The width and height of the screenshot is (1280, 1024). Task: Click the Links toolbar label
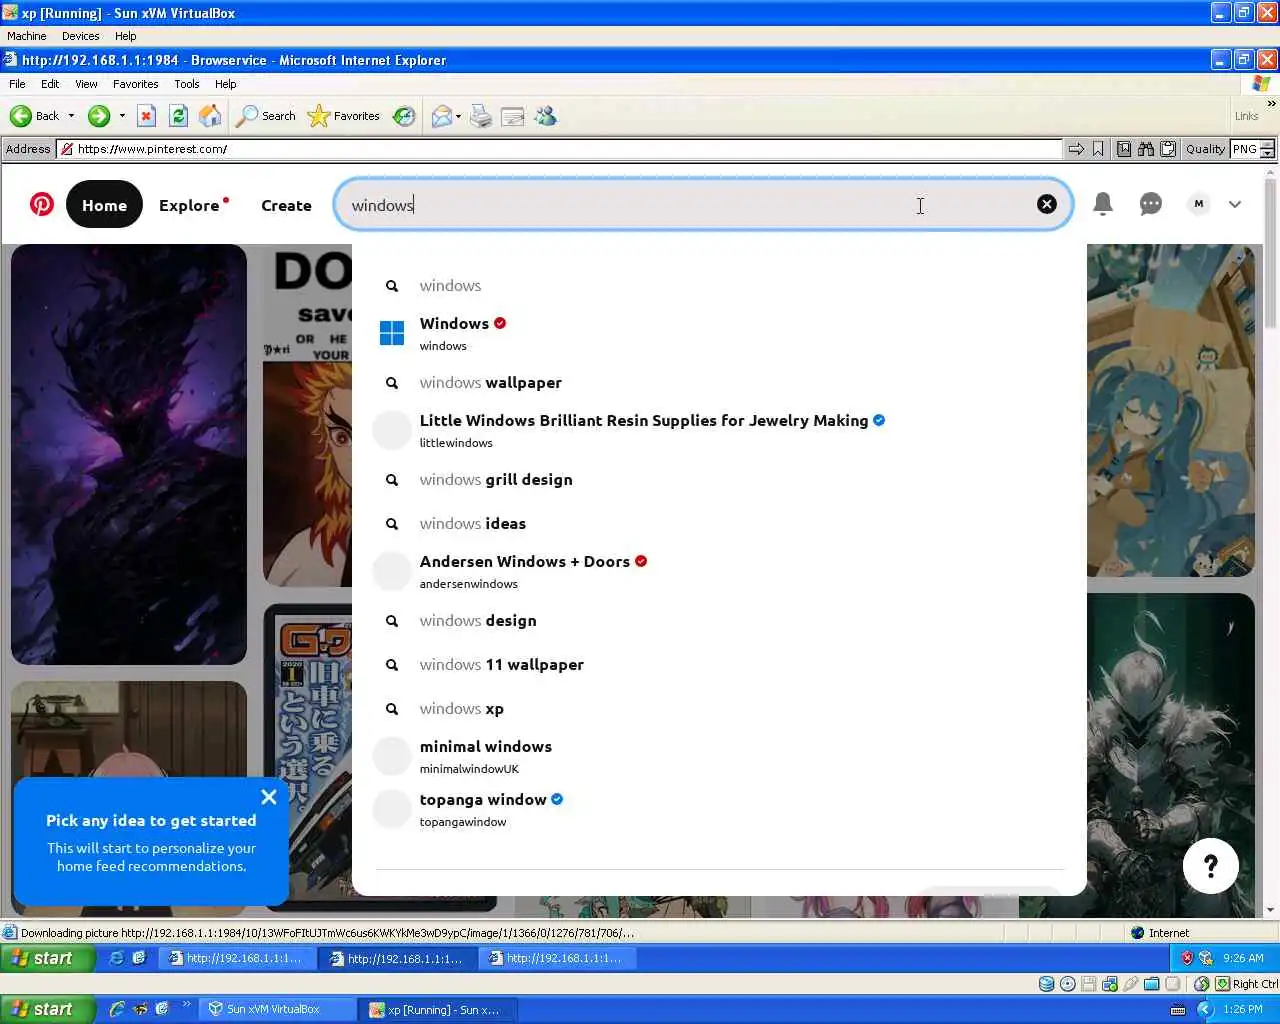tap(1246, 116)
